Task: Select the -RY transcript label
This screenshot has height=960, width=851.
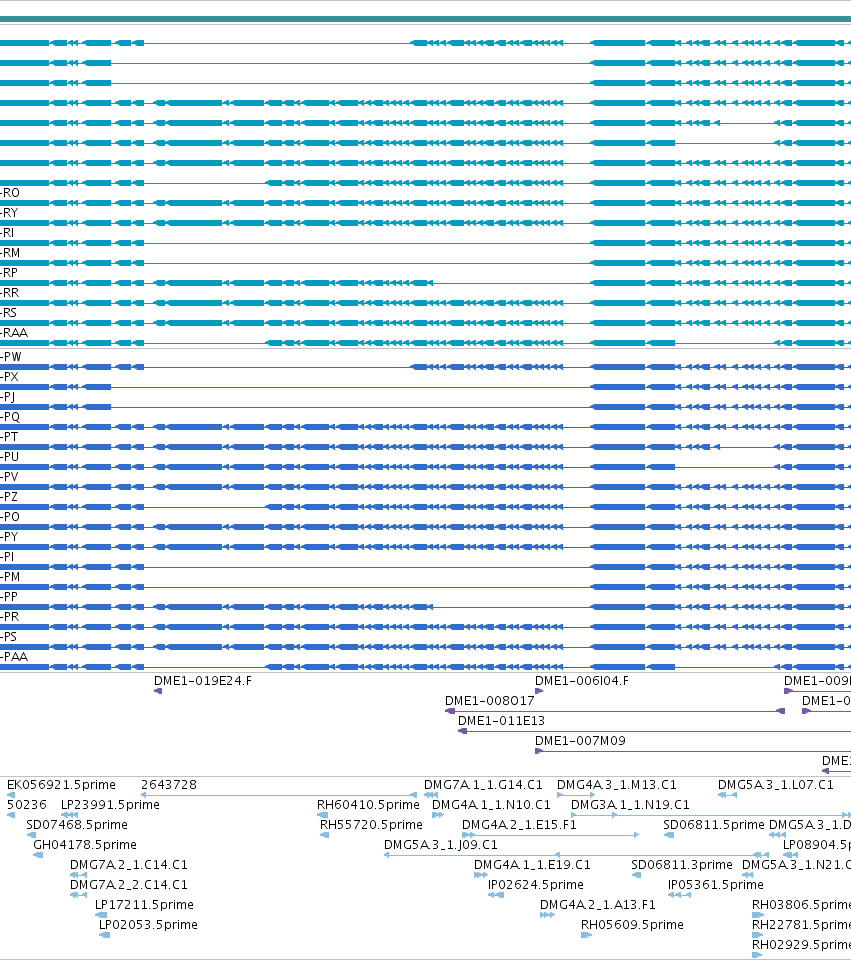Action: 9,213
